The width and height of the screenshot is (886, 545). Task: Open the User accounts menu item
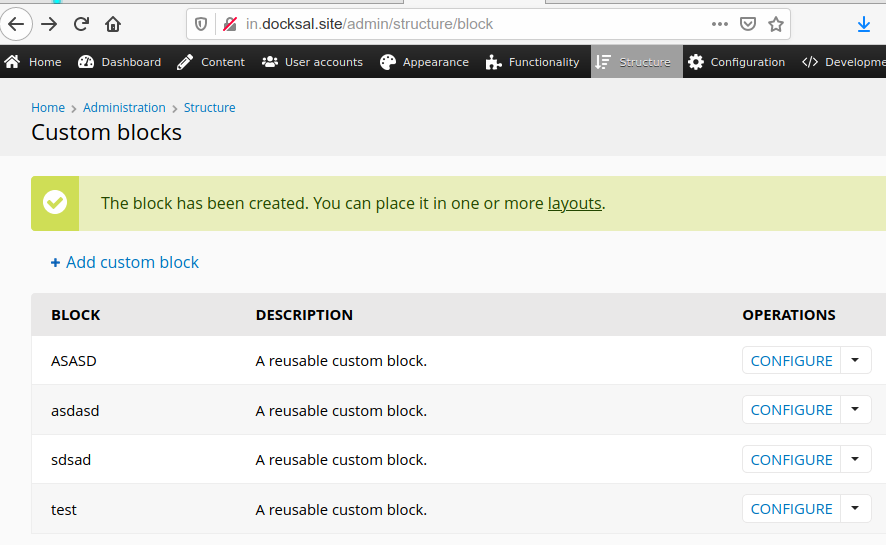312,62
